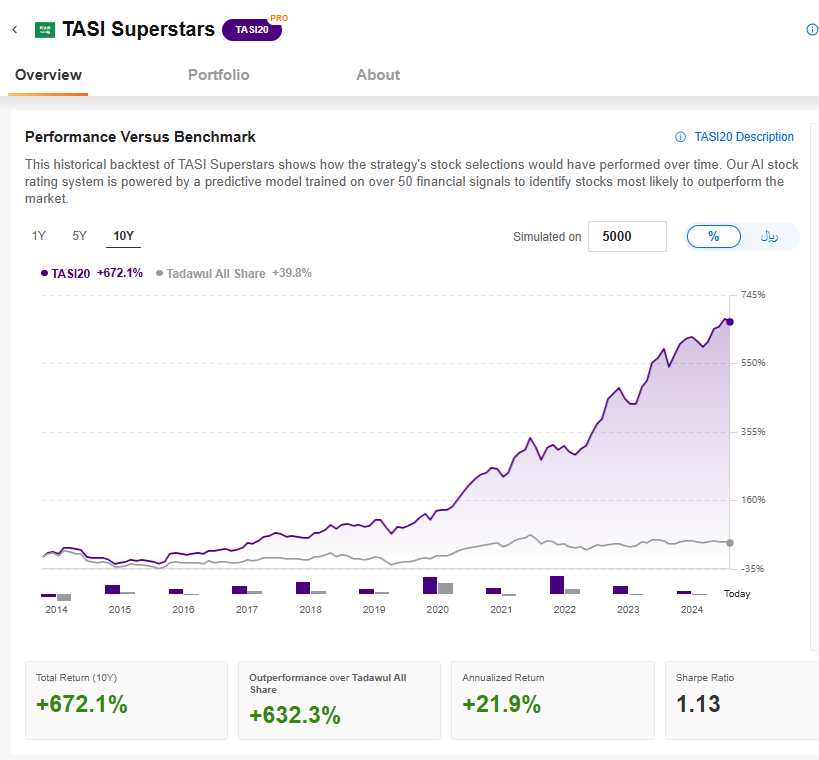Click the 2016 yearly return bars
819x760 pixels.
pyautogui.click(x=183, y=592)
